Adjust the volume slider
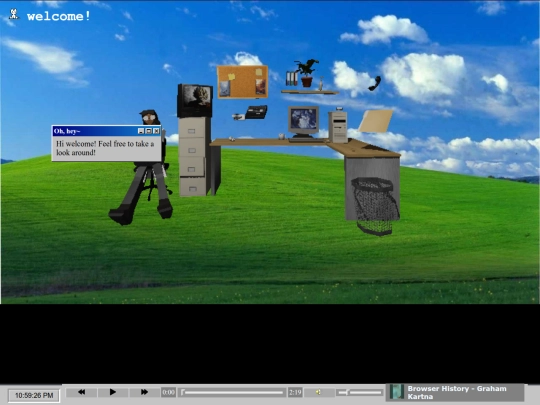Viewport: 540px width, 405px height. point(360,392)
